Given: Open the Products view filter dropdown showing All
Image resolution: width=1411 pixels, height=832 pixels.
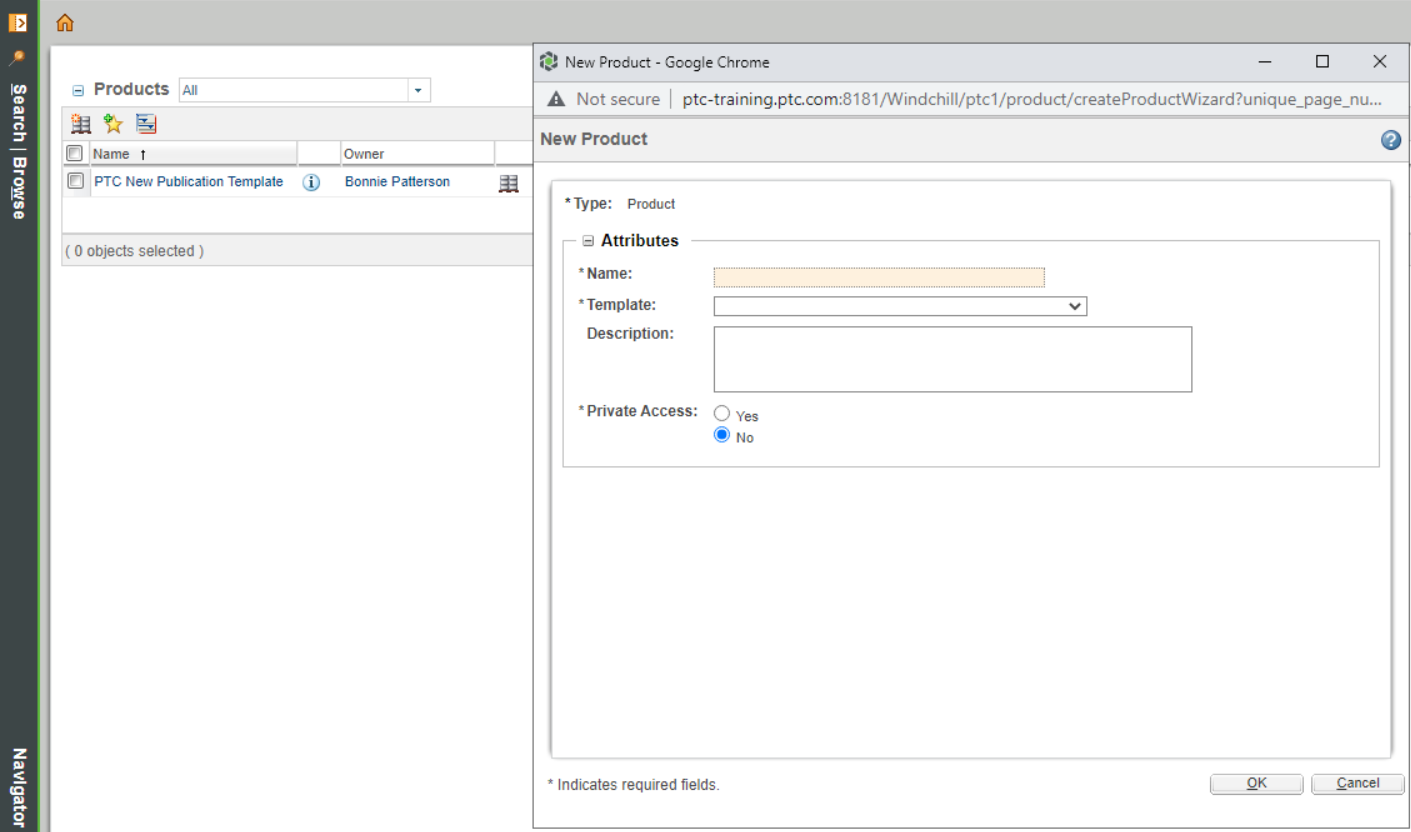Looking at the screenshot, I should coord(418,89).
